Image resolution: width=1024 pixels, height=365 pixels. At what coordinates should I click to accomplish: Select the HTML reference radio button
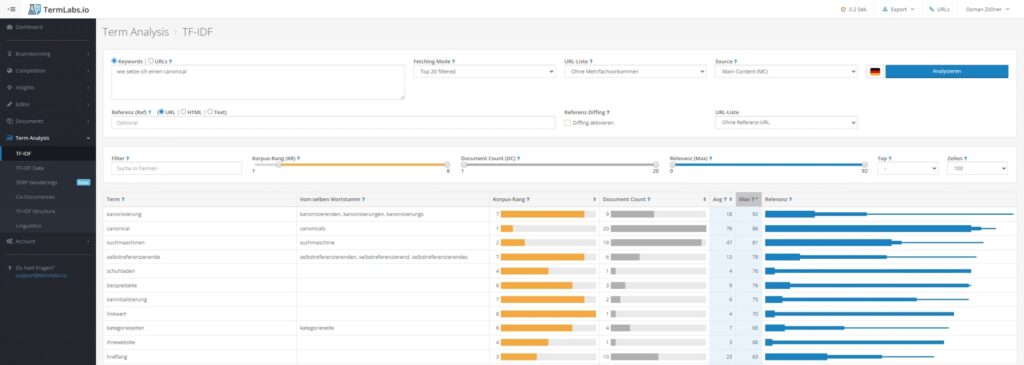pyautogui.click(x=184, y=112)
